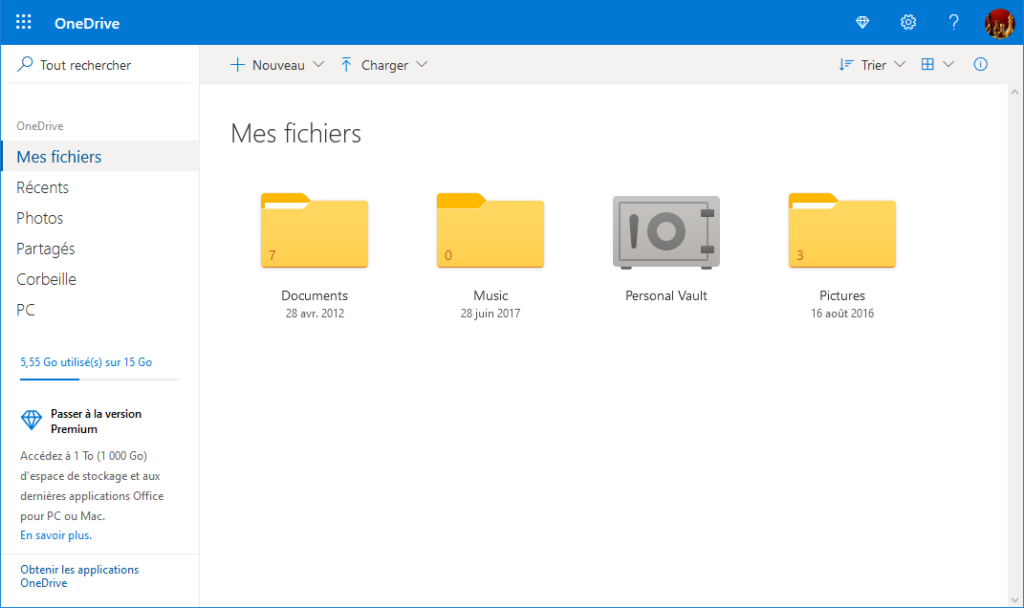
Task: Expand the Trier sort chevron
Action: point(899,65)
